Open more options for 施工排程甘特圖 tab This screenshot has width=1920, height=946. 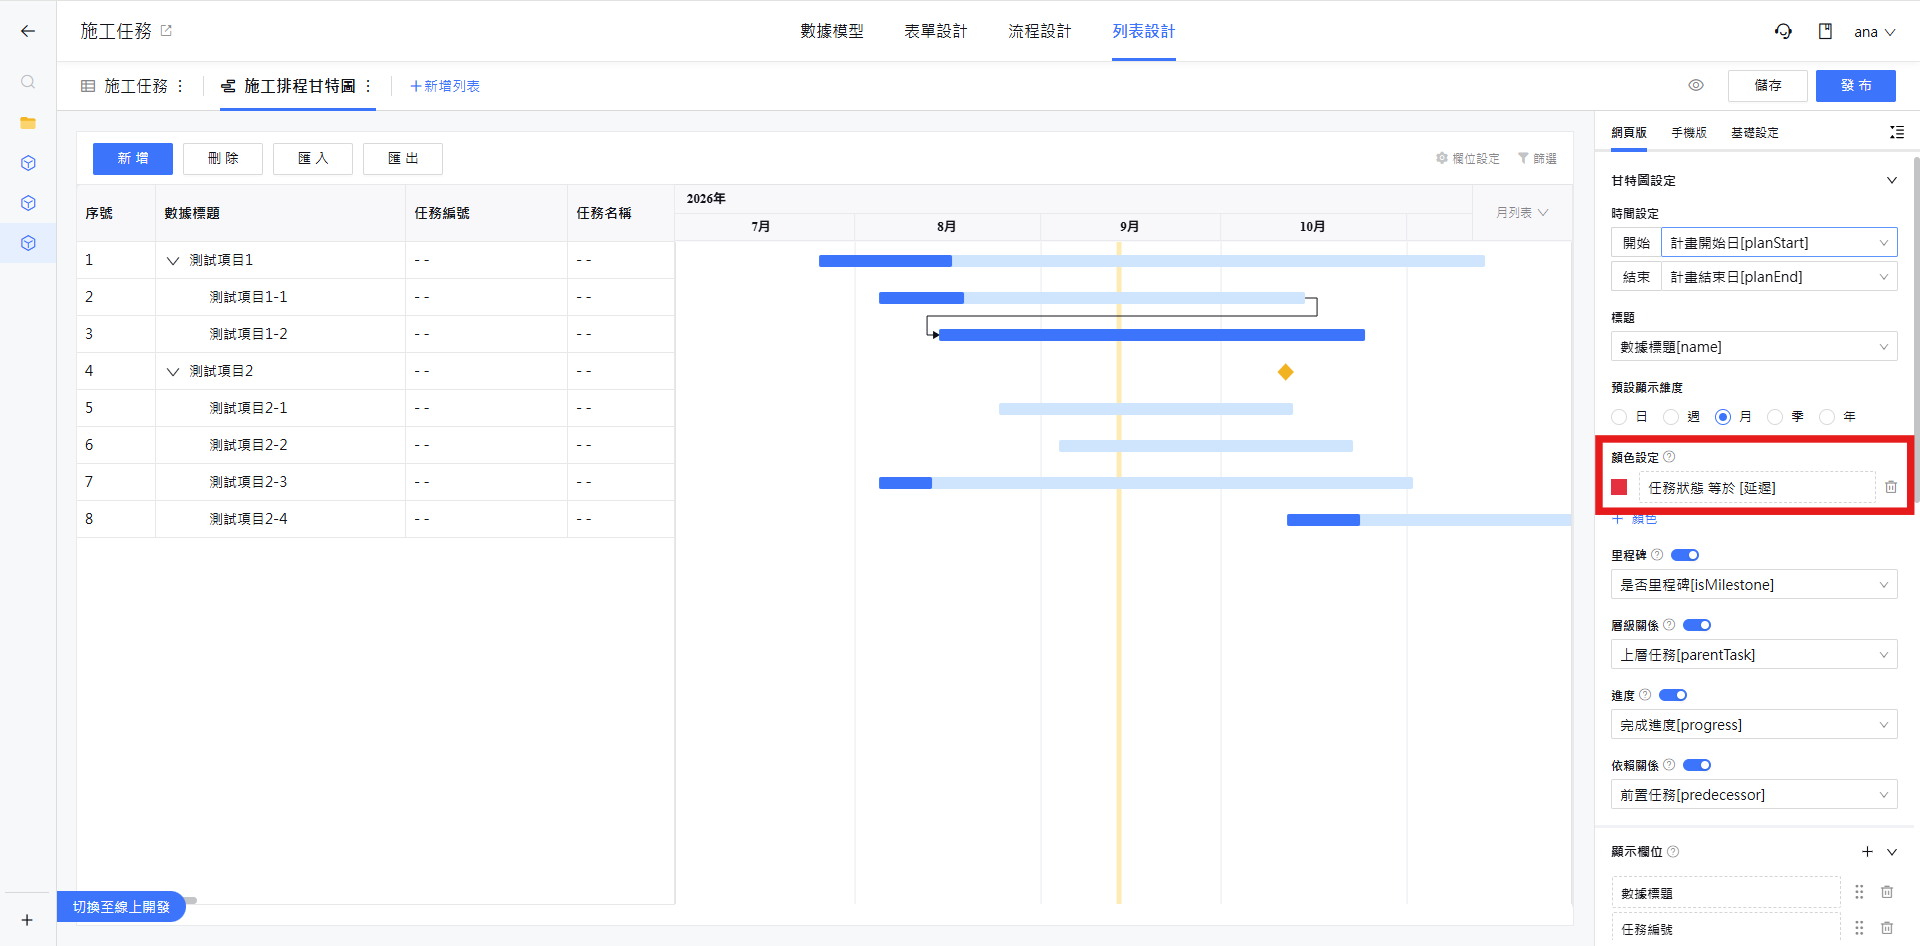368,86
